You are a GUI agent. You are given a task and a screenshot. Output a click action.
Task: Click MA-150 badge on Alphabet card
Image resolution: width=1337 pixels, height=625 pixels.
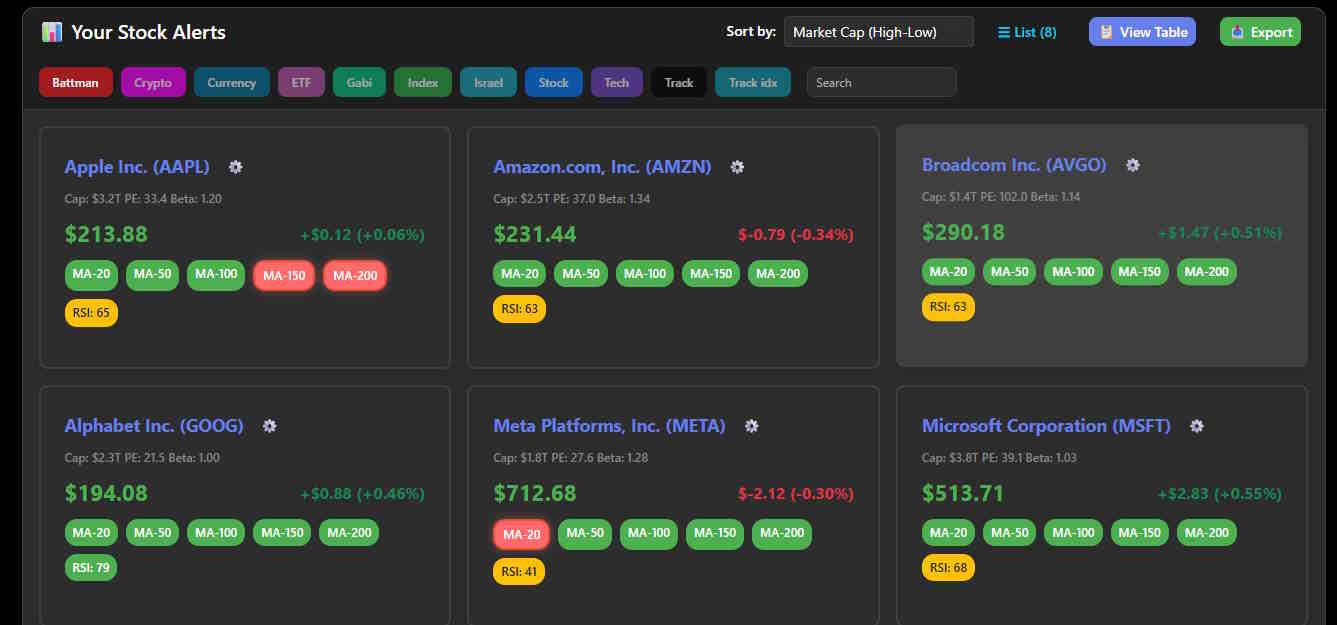282,533
